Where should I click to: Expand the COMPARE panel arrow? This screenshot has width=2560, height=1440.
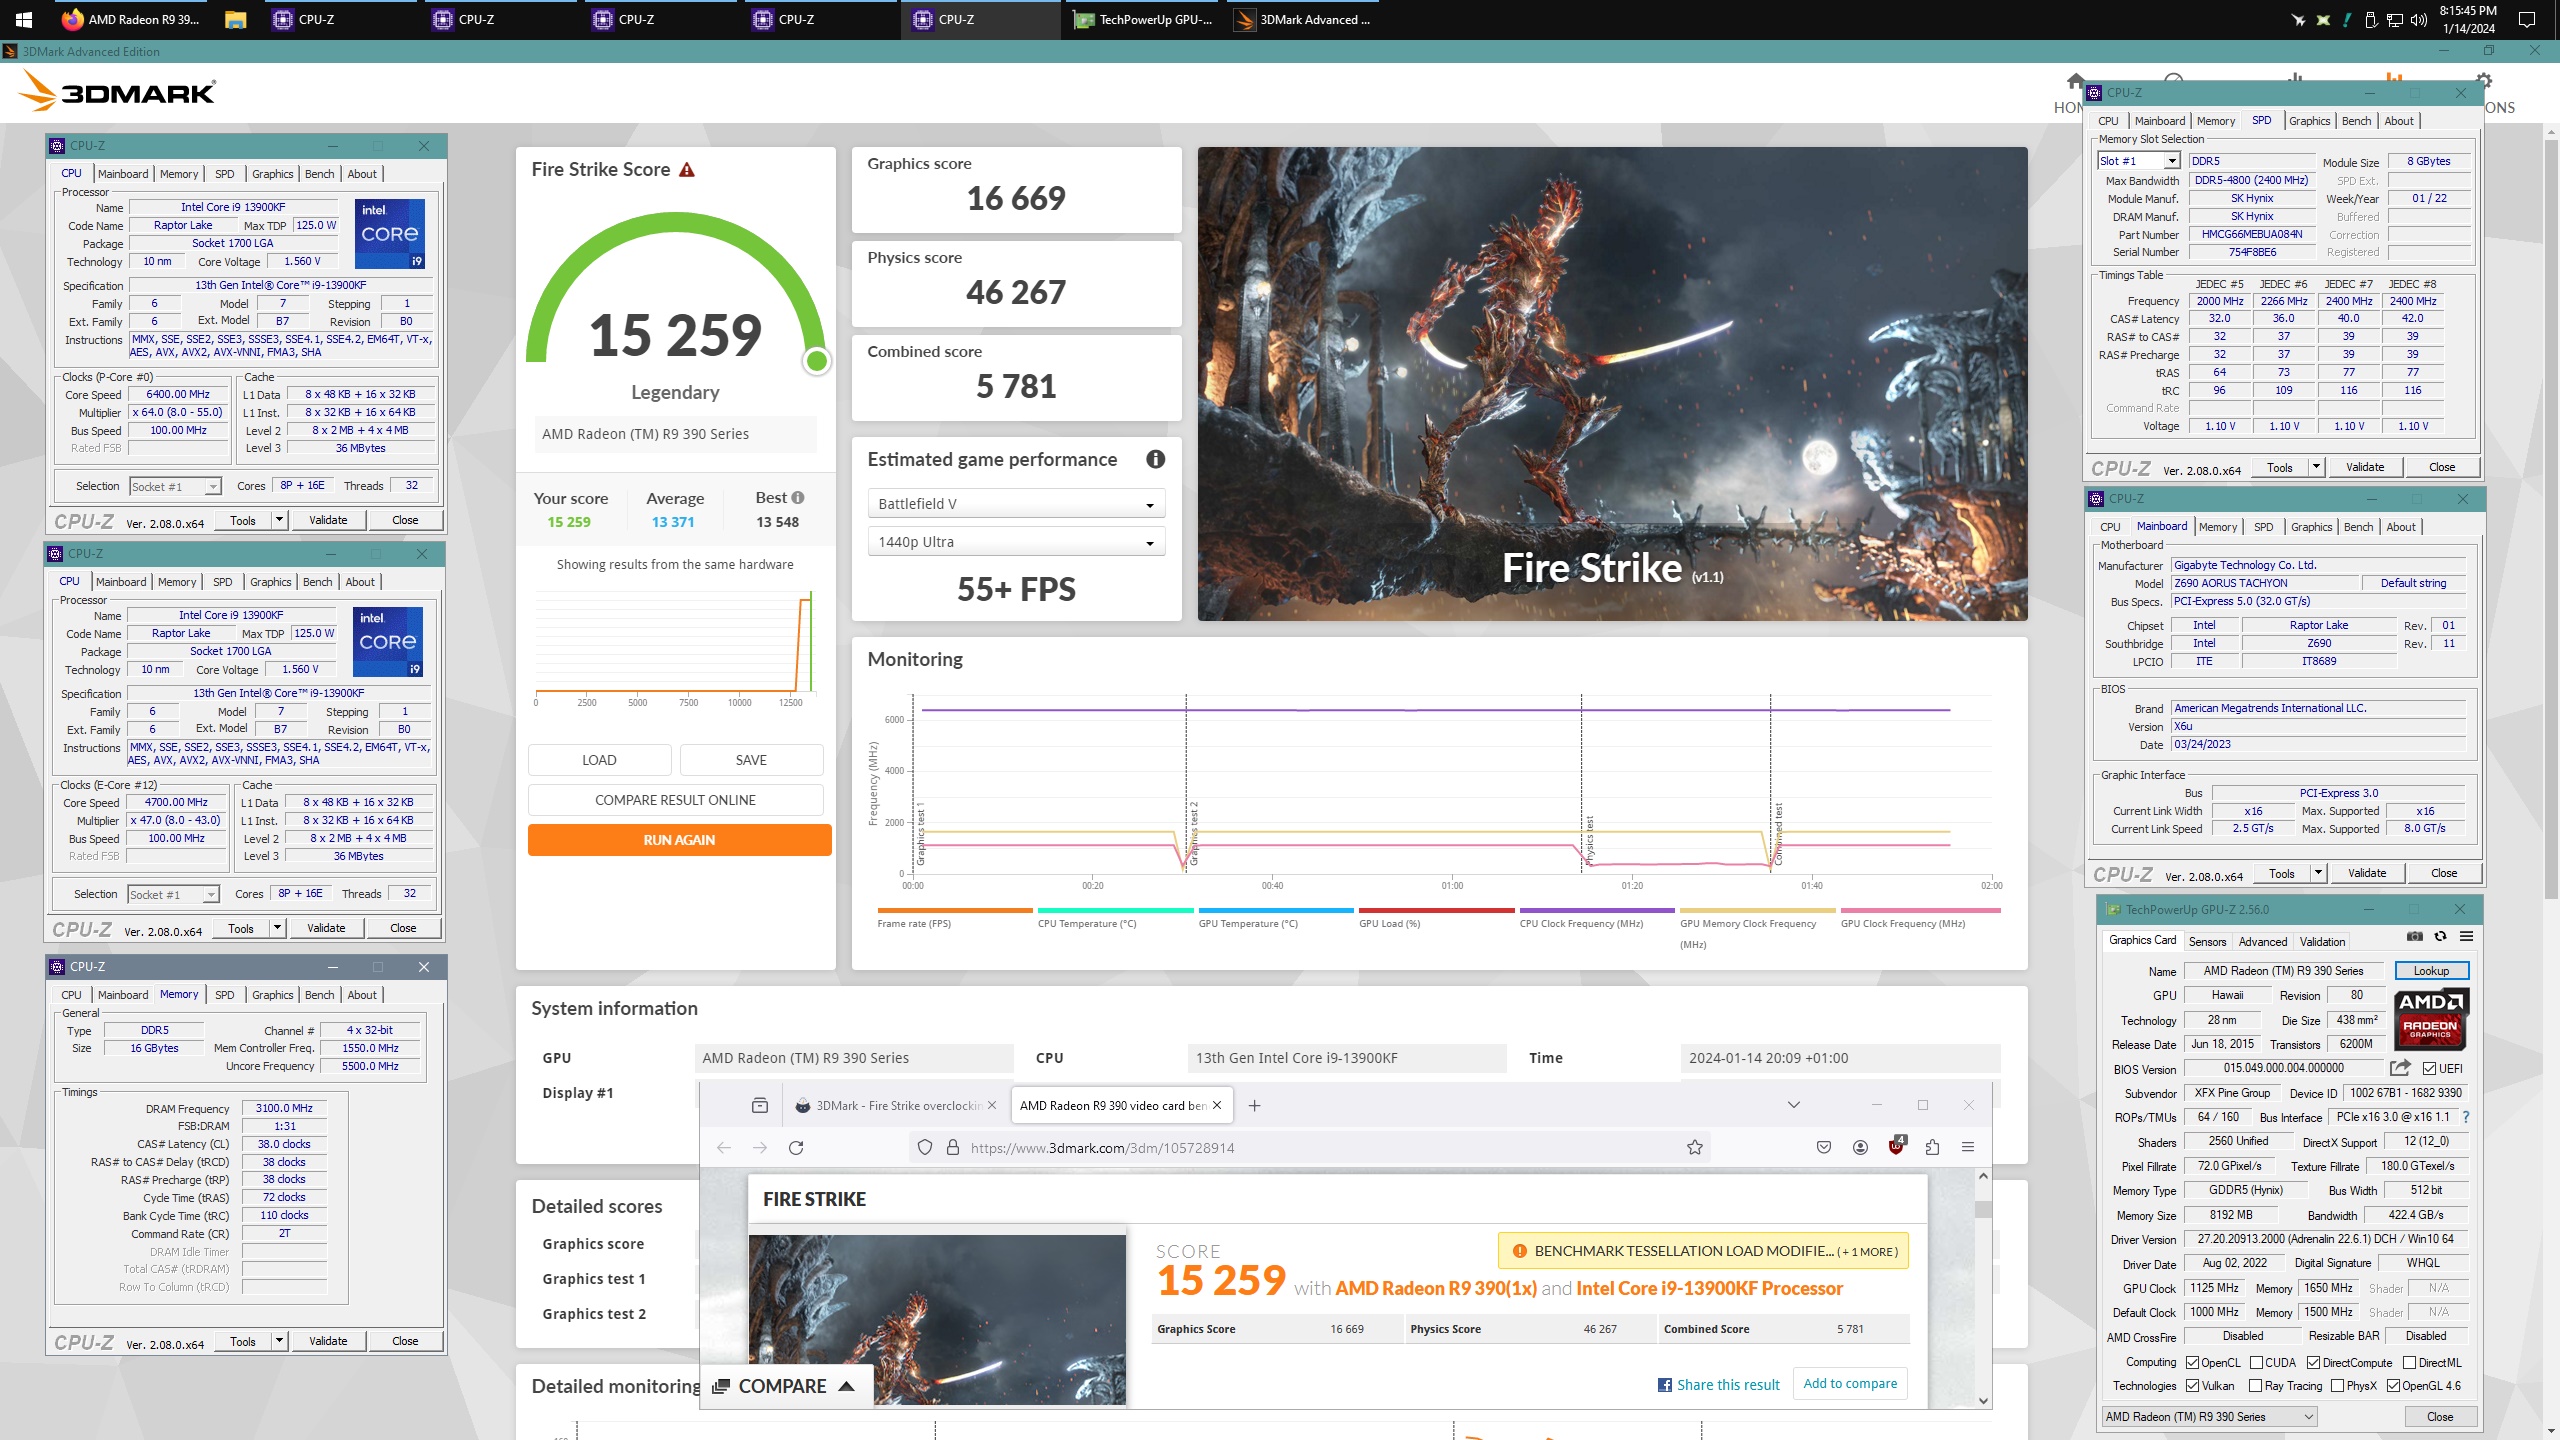coord(846,1386)
